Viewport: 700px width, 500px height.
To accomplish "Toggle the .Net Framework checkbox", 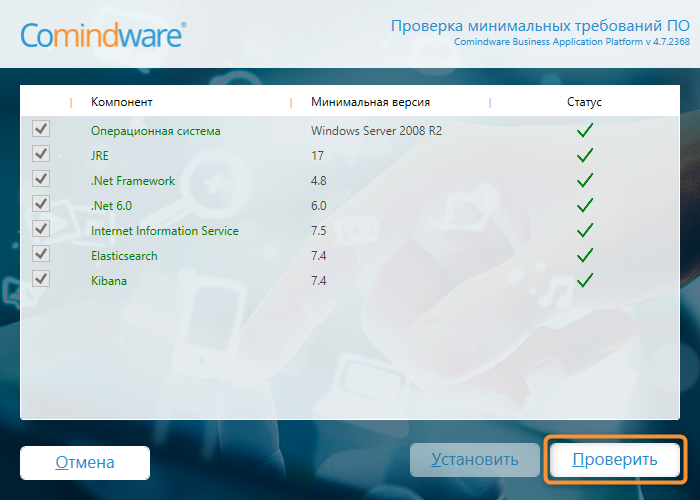I will tap(41, 179).
